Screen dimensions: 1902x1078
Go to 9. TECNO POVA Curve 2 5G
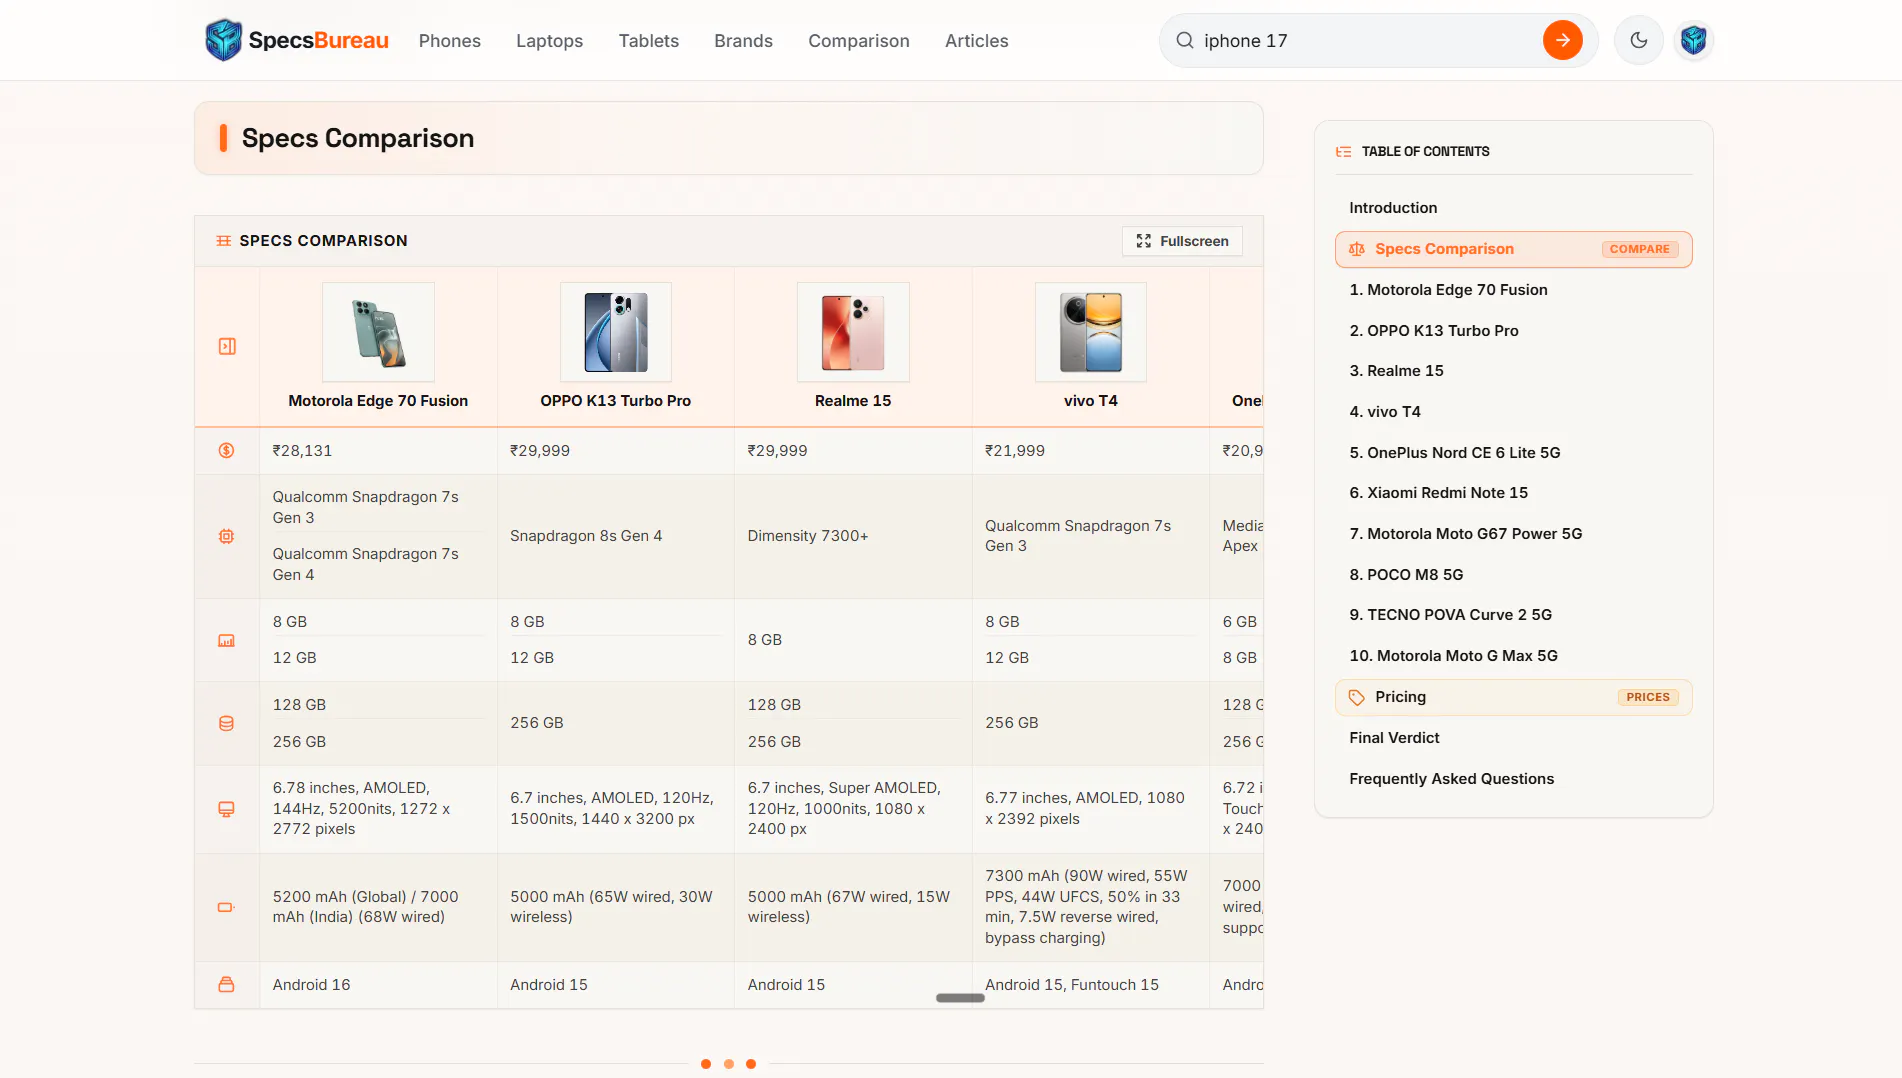tap(1451, 615)
